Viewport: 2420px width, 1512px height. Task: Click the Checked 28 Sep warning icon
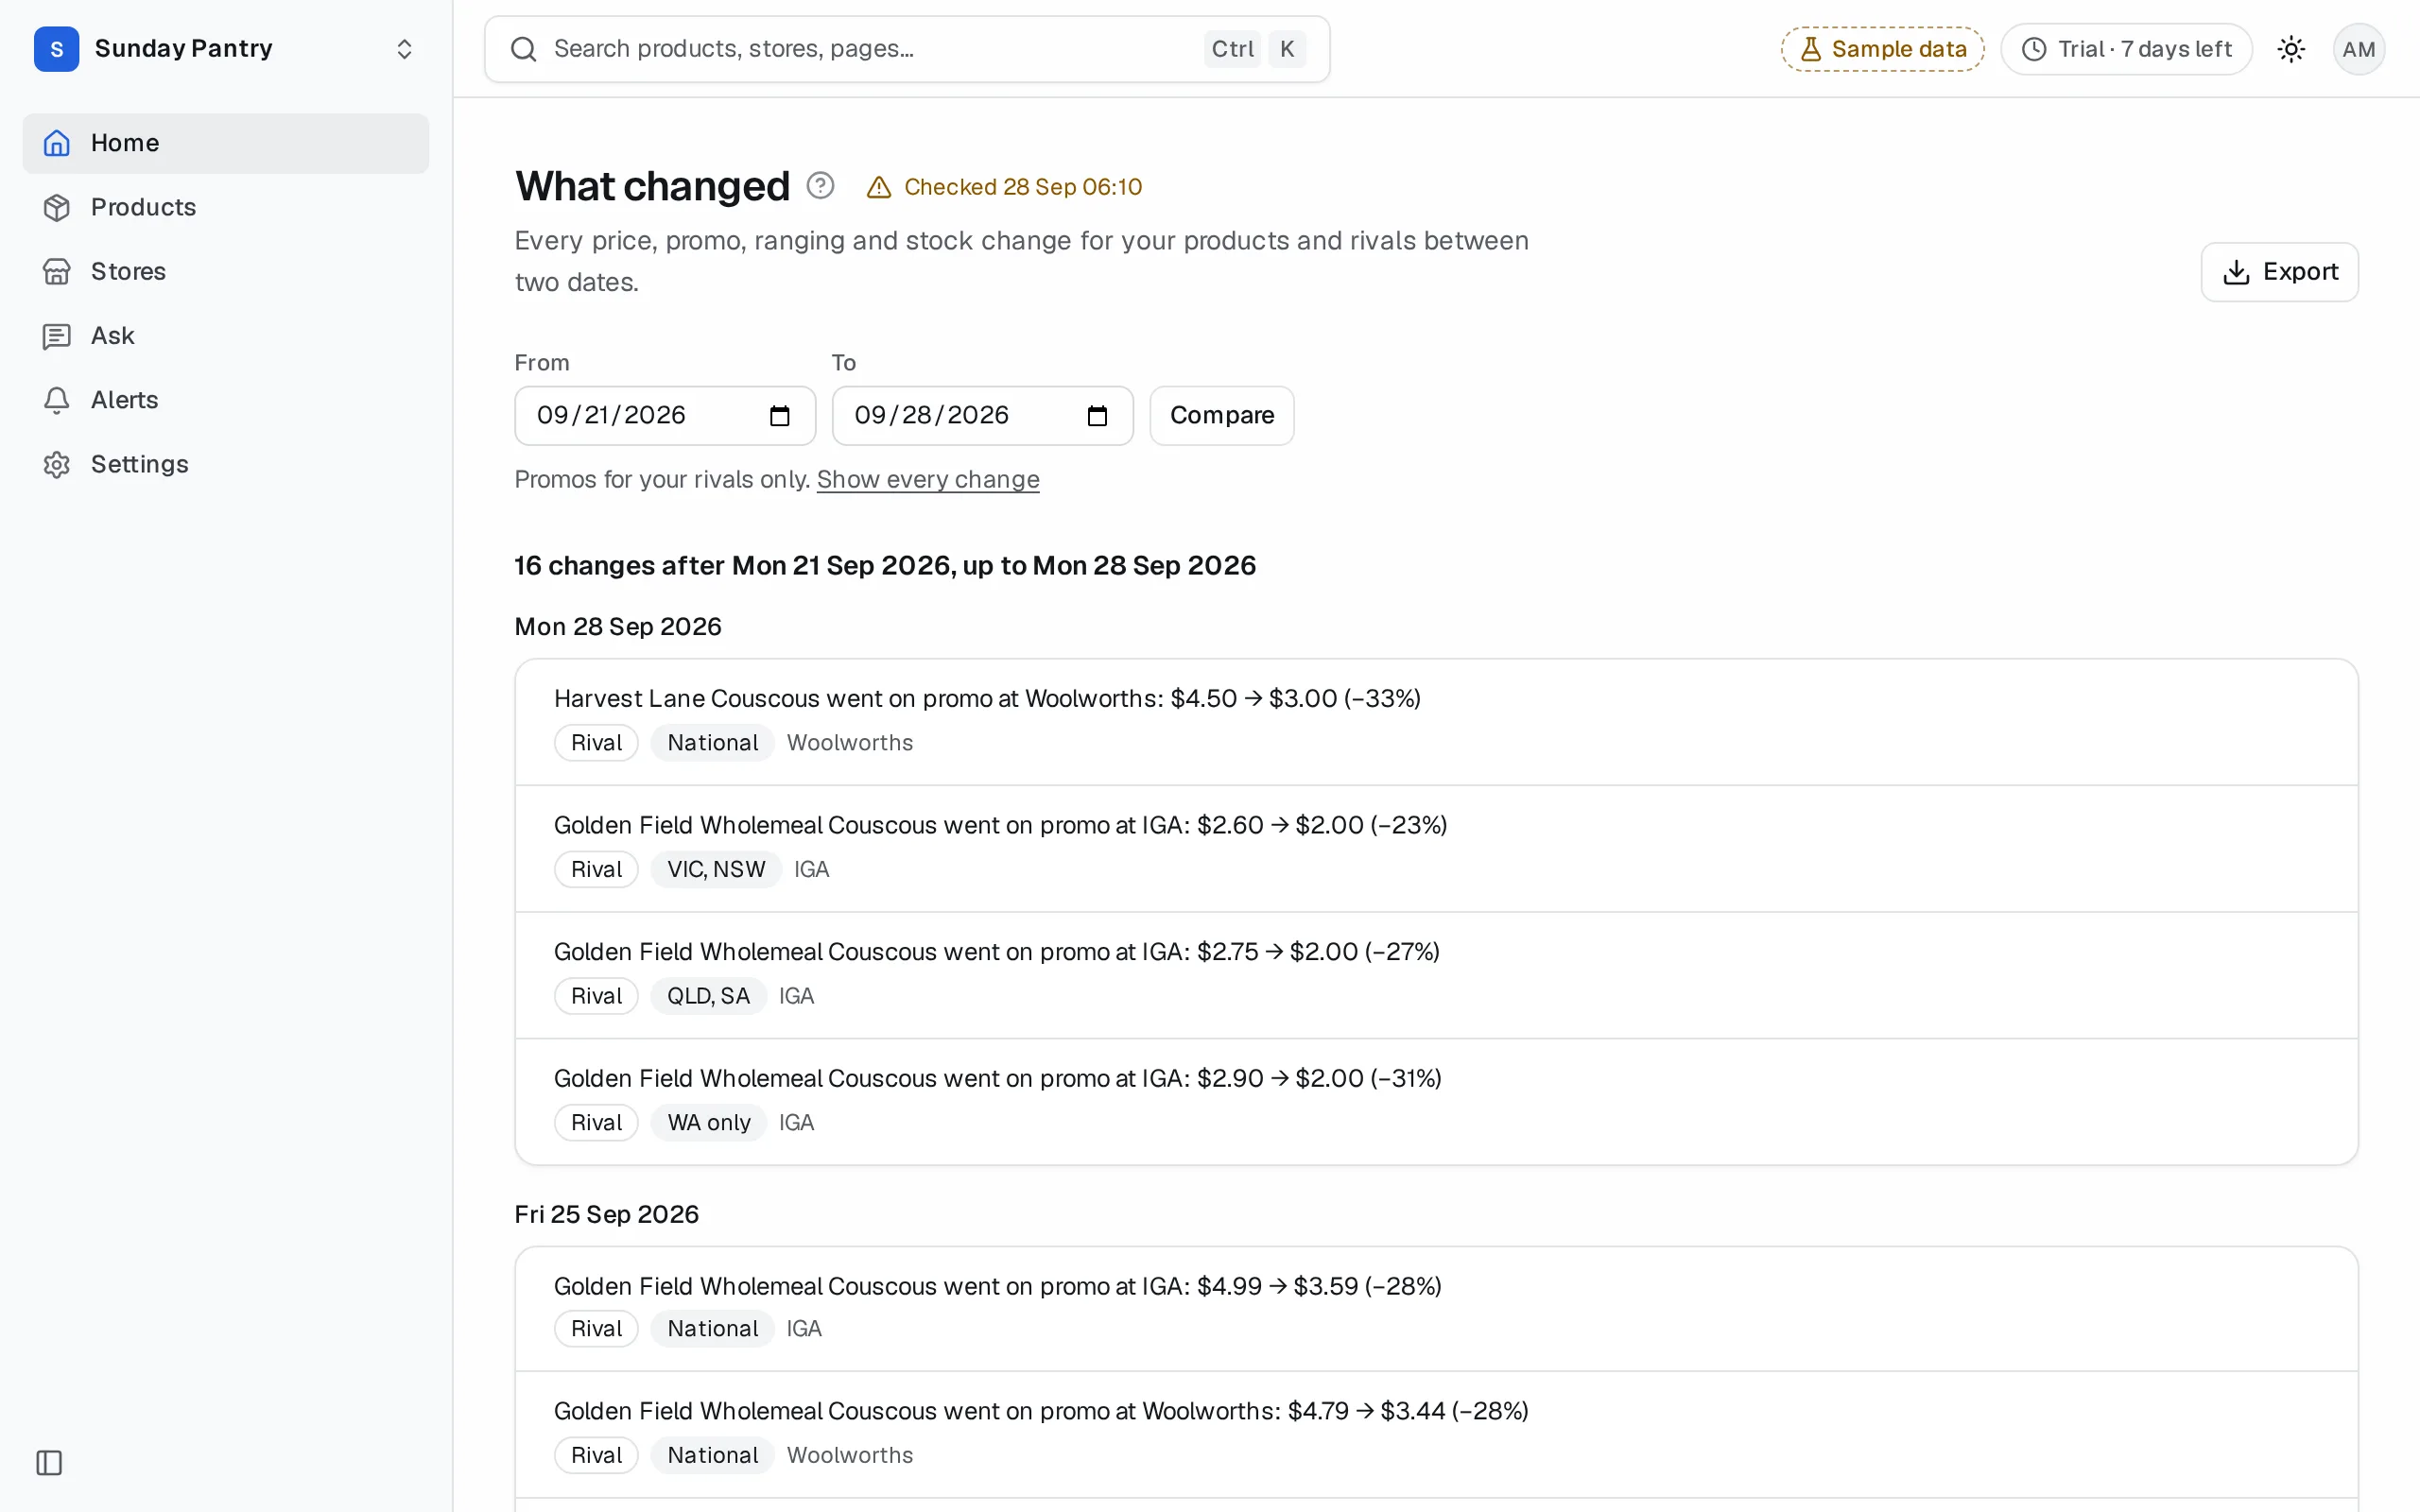(x=878, y=187)
